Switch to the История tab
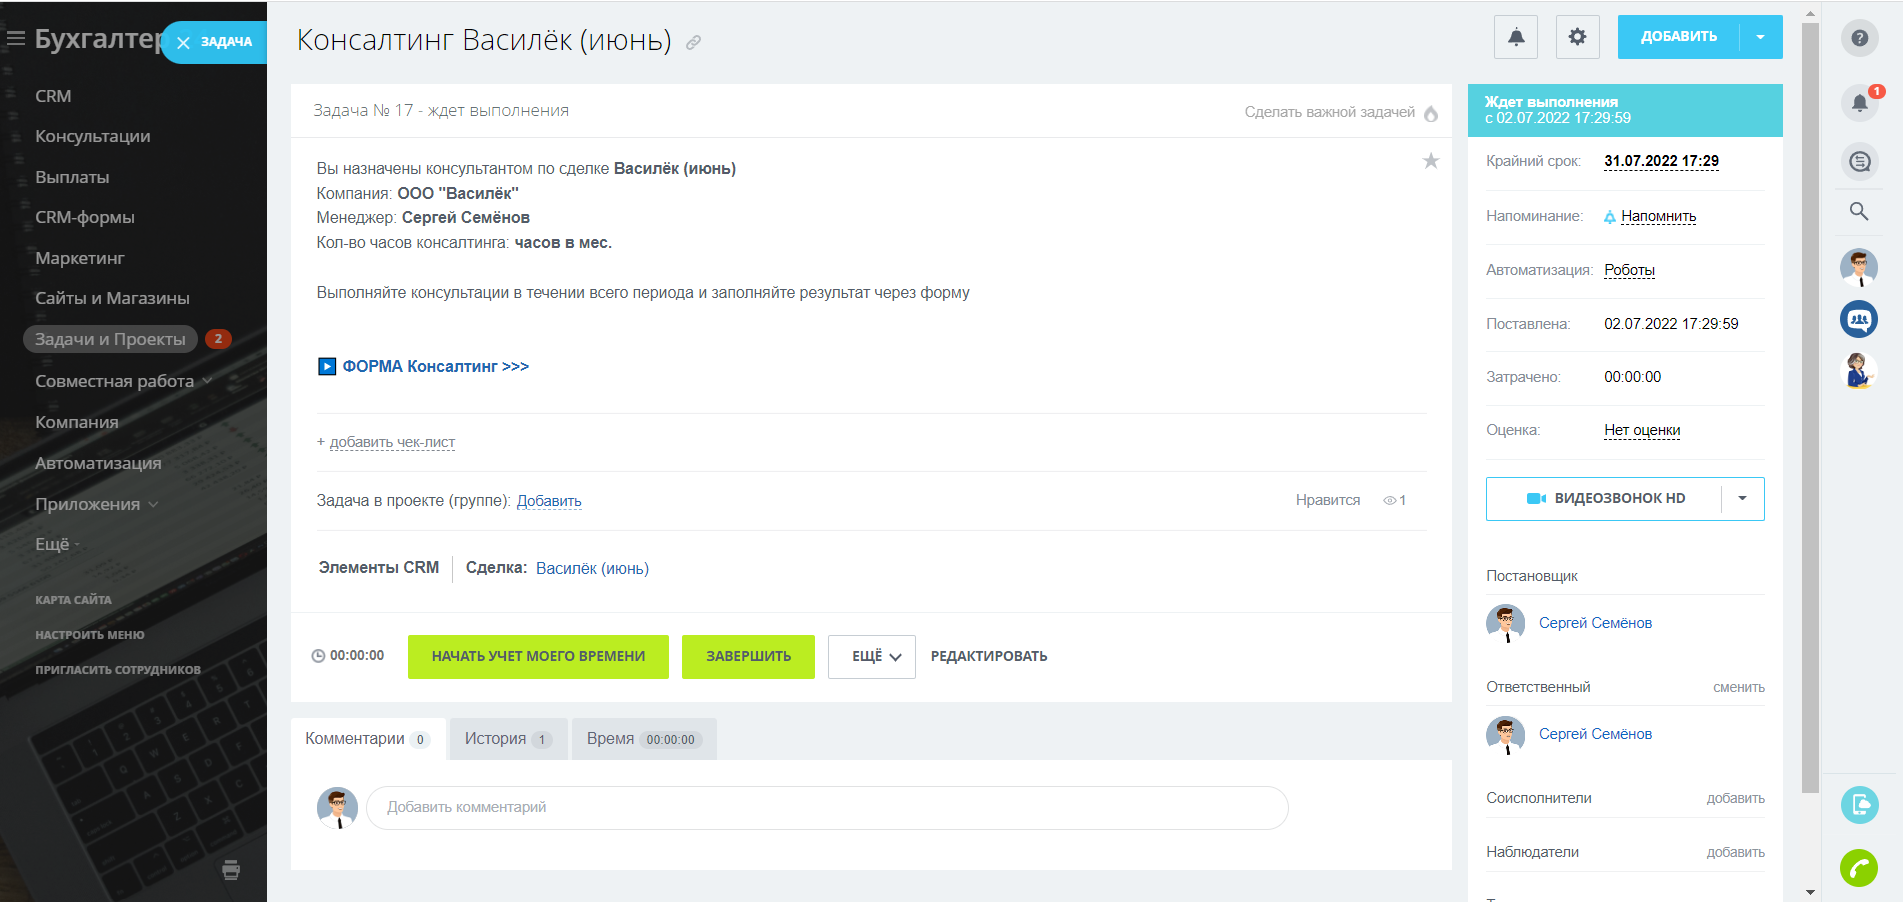 (508, 739)
